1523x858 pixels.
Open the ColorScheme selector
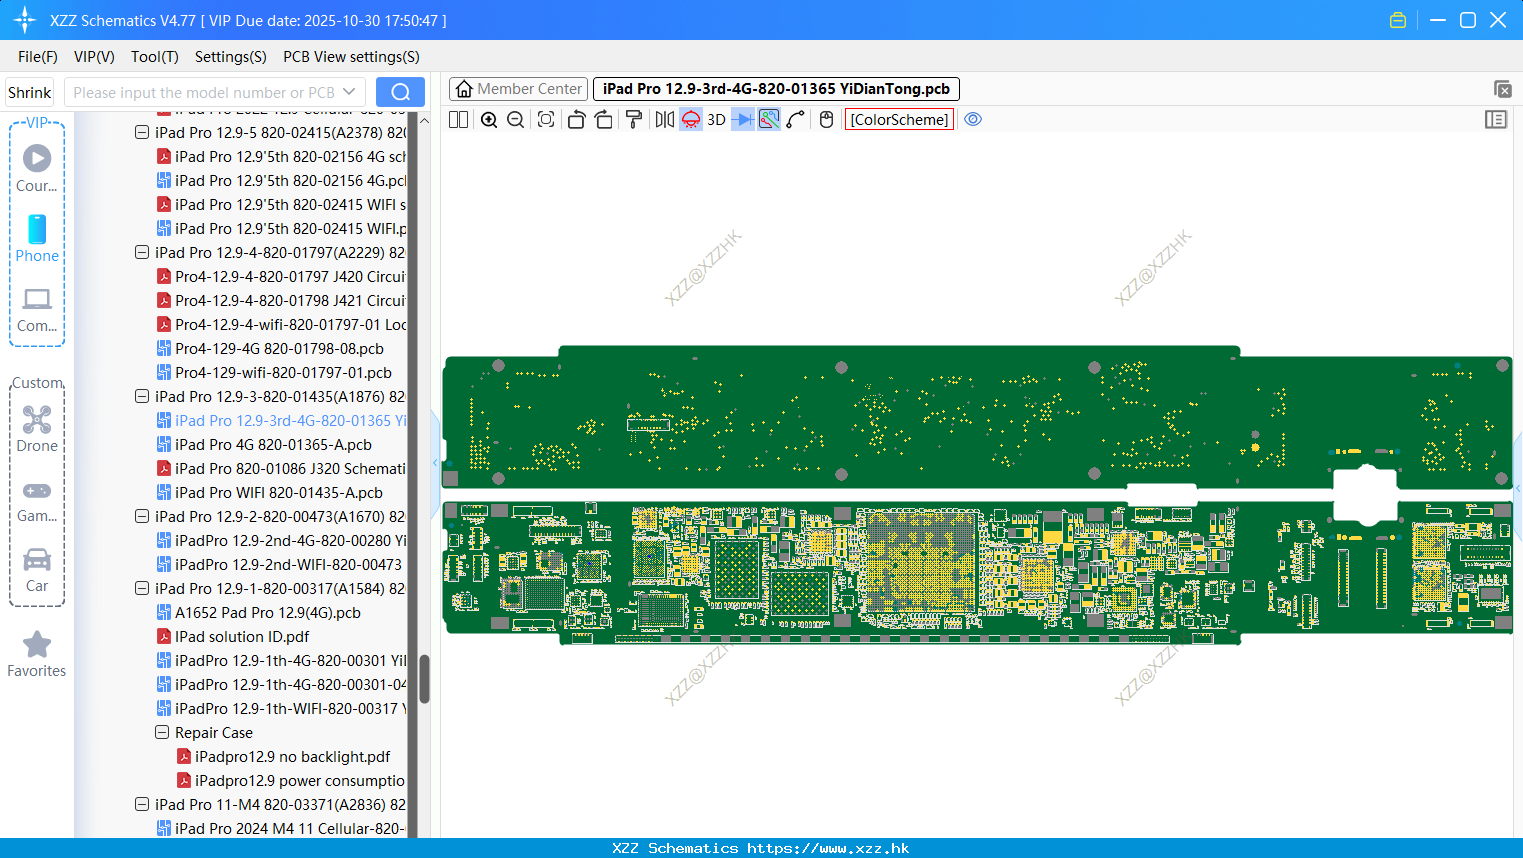tap(899, 119)
